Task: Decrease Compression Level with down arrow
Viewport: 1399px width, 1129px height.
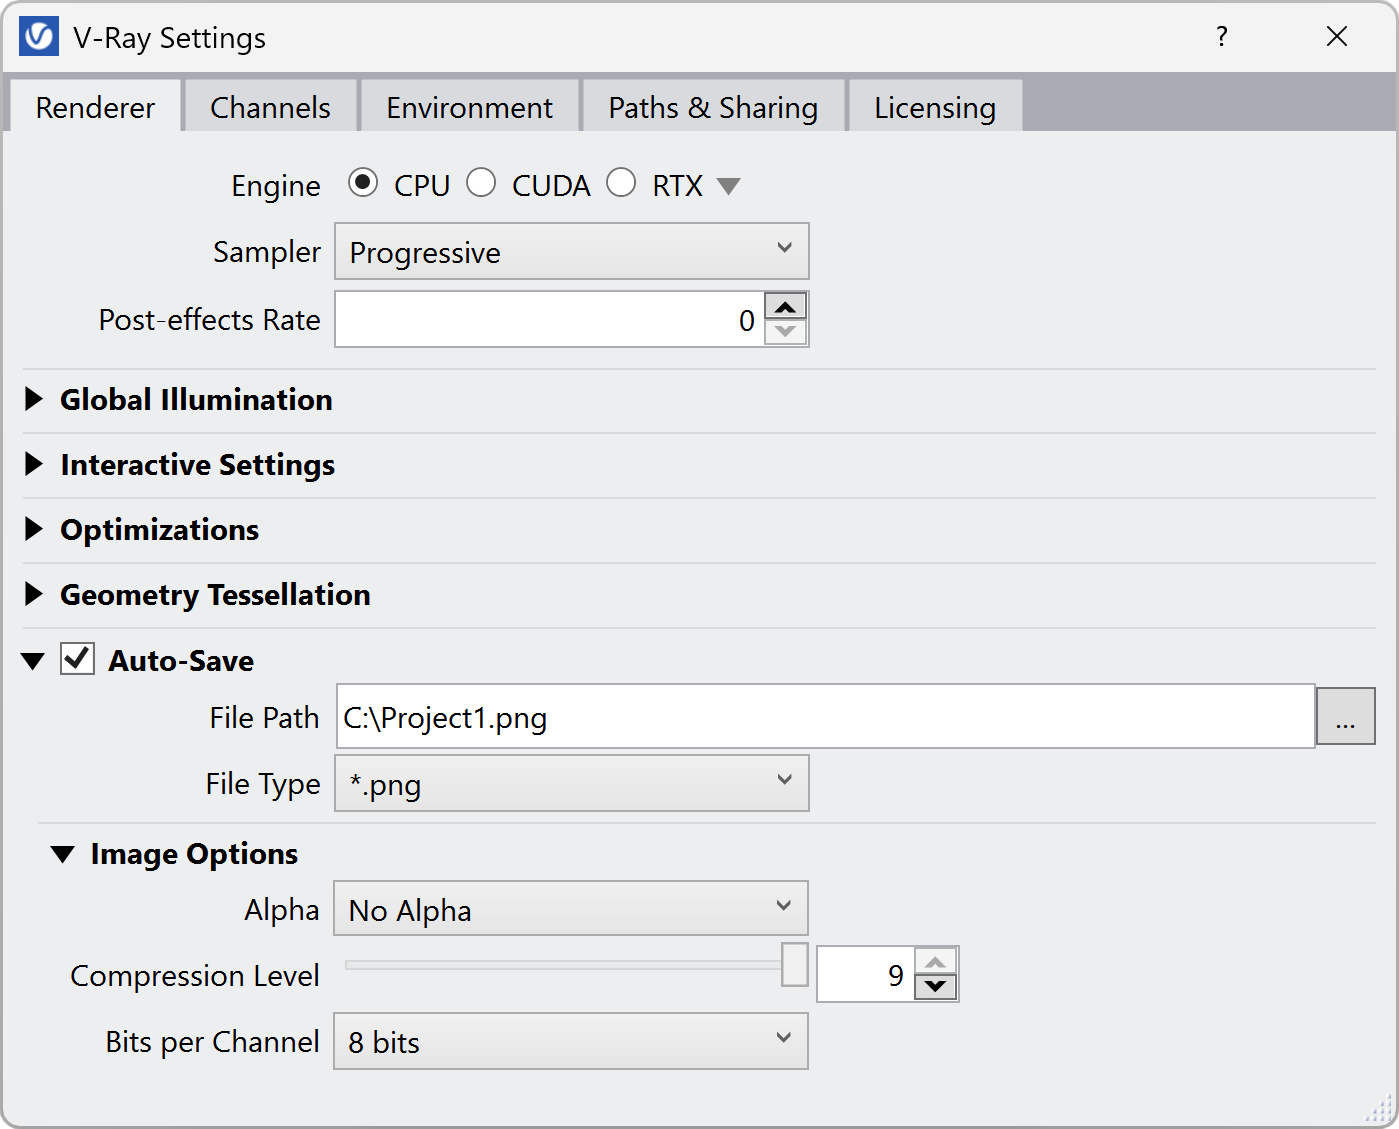Action: [x=936, y=987]
